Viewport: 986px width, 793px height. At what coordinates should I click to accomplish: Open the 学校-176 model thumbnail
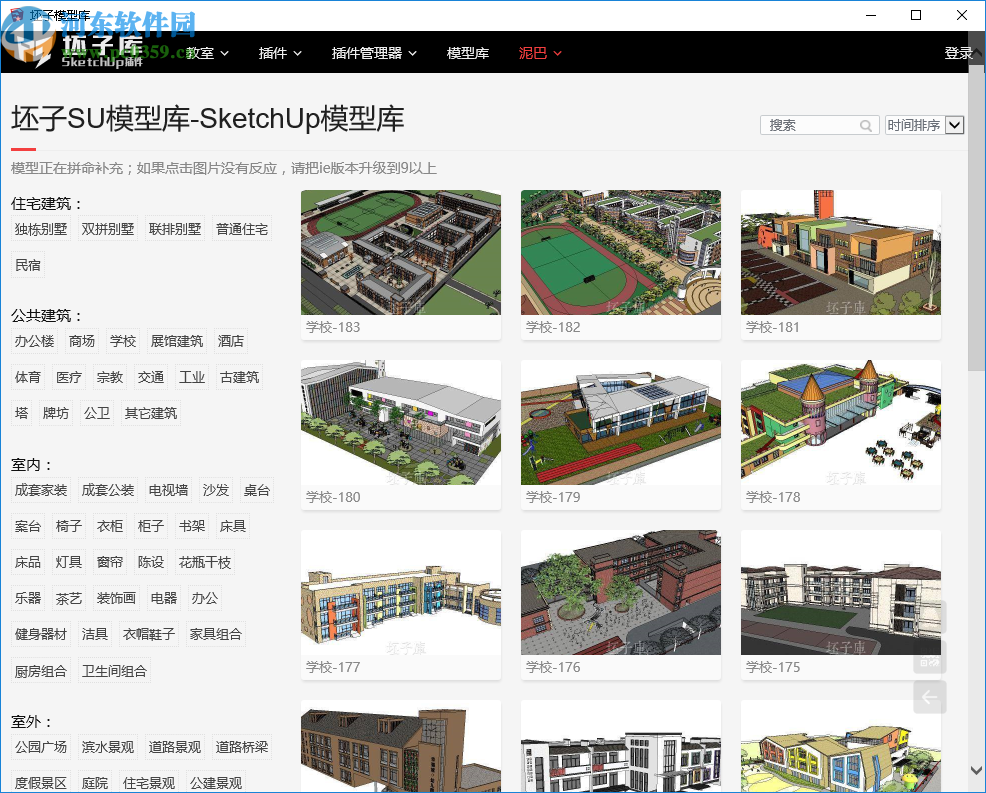pos(621,592)
